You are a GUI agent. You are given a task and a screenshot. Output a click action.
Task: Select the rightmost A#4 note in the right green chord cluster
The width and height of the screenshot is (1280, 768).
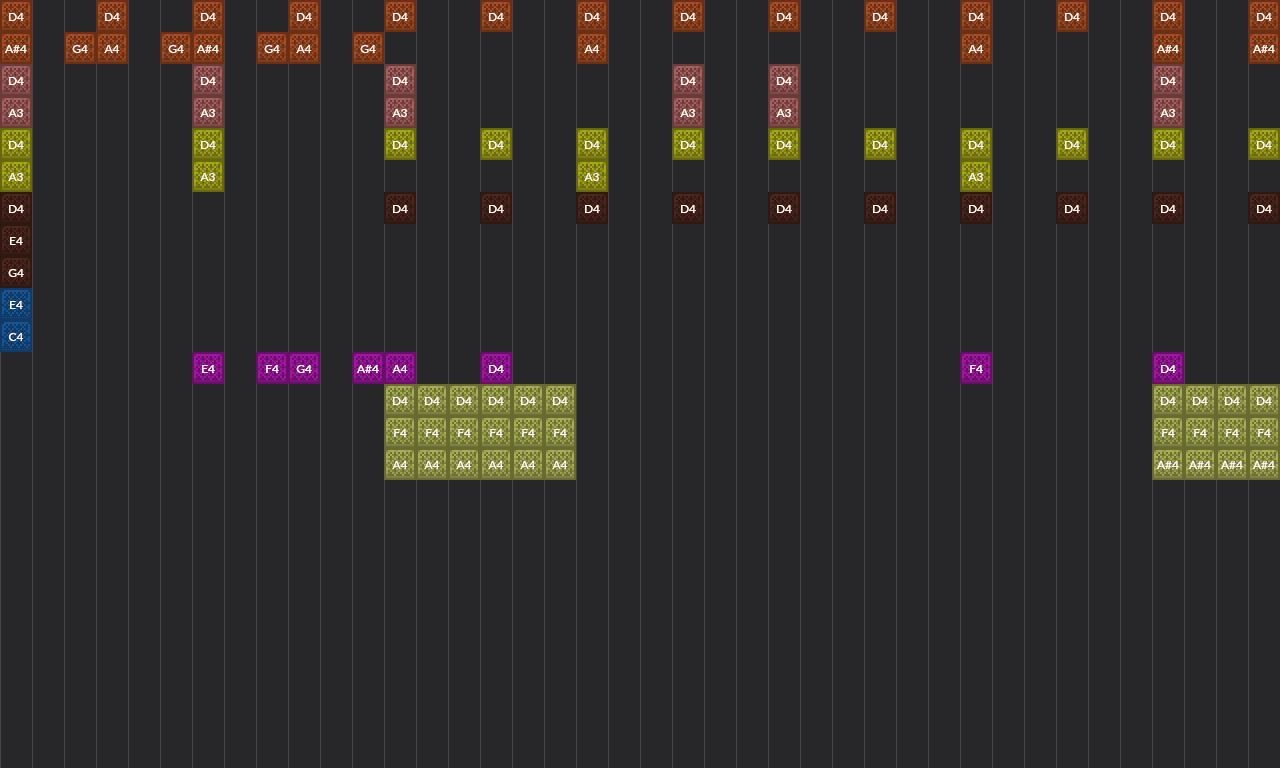[1263, 464]
